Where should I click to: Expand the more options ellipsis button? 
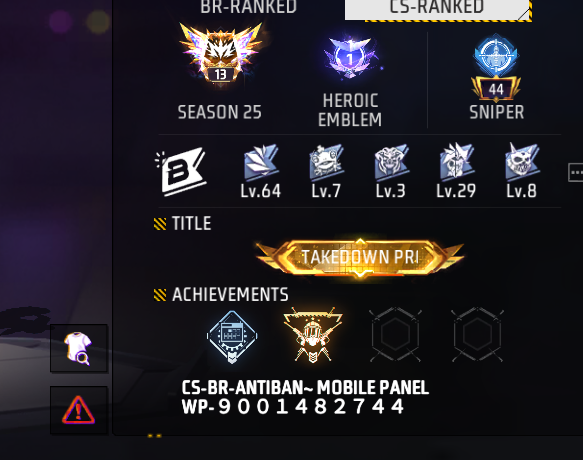tap(576, 172)
